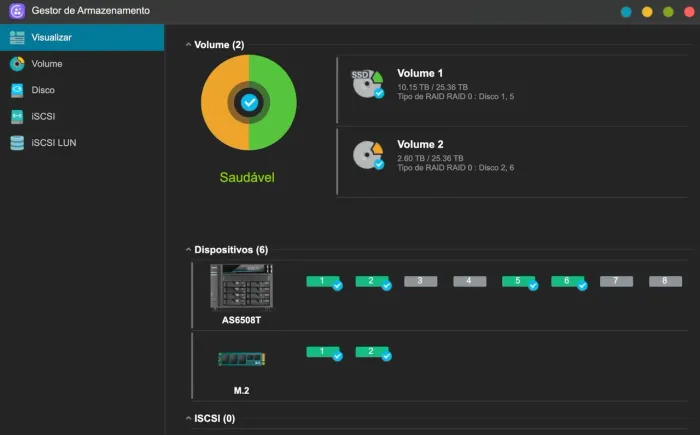The width and height of the screenshot is (700, 435).
Task: Click the Gestor de Armazenamento app icon
Action: [x=17, y=11]
